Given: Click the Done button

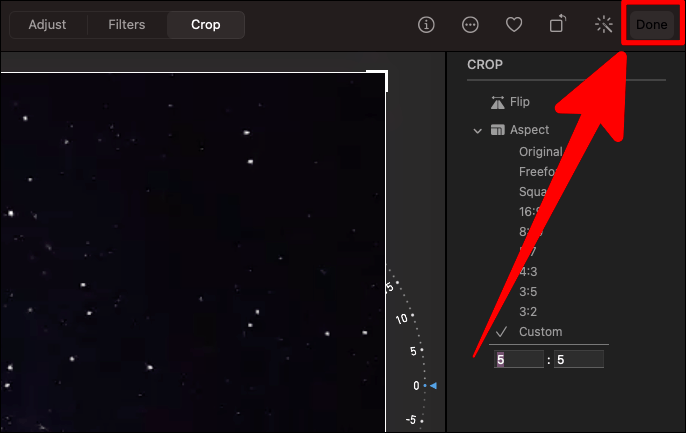Looking at the screenshot, I should (x=651, y=25).
